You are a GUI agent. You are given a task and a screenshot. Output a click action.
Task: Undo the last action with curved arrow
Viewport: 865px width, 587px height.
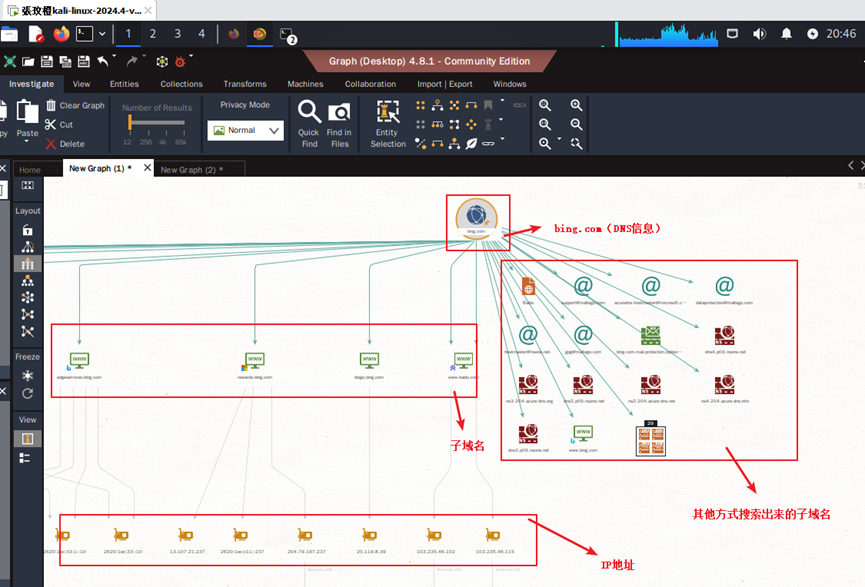tap(103, 61)
